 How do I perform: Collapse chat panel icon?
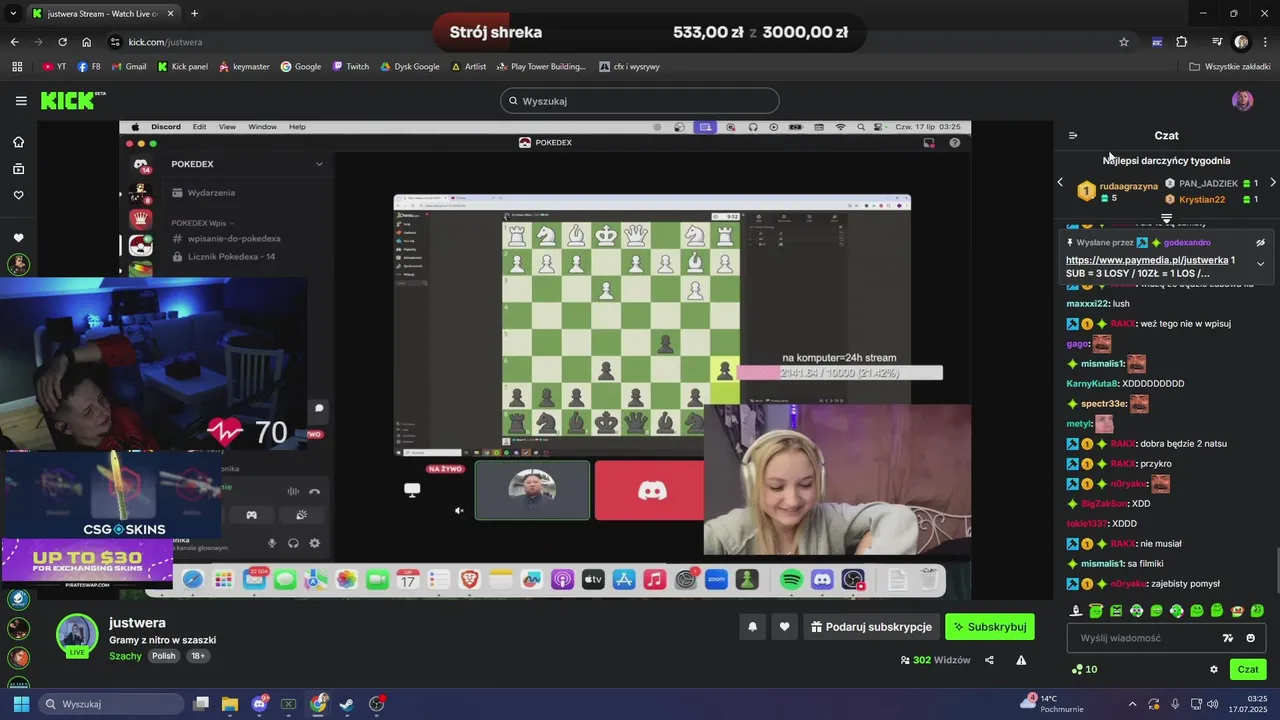coord(1073,136)
